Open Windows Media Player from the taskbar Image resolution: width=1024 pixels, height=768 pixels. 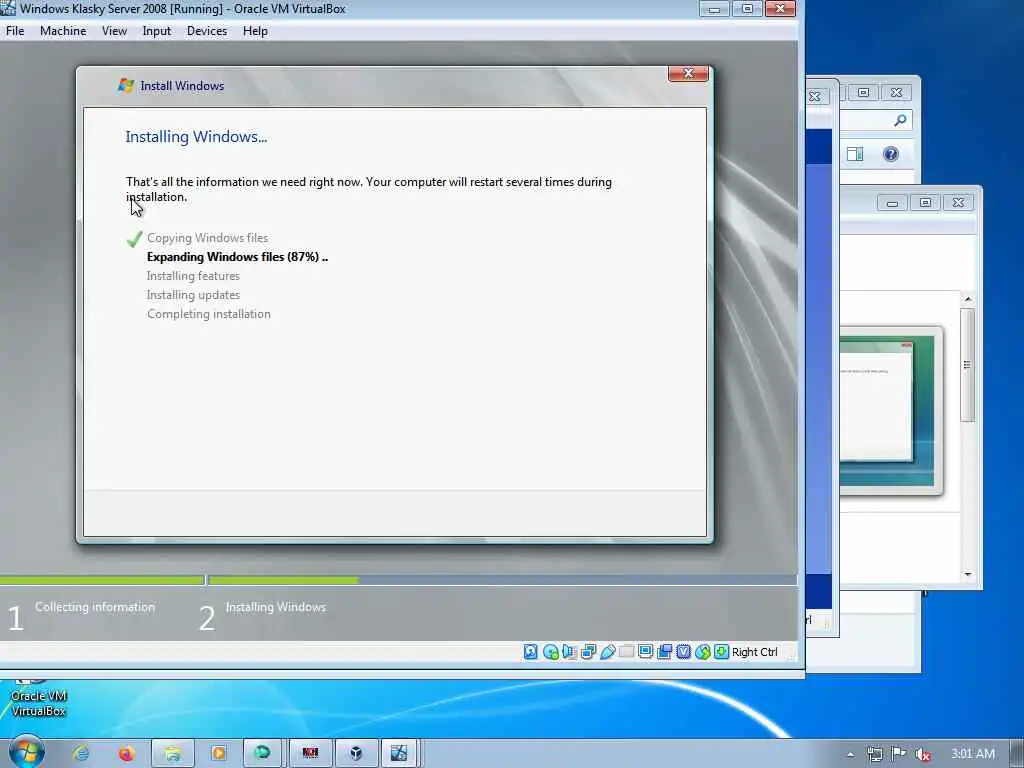tap(218, 754)
